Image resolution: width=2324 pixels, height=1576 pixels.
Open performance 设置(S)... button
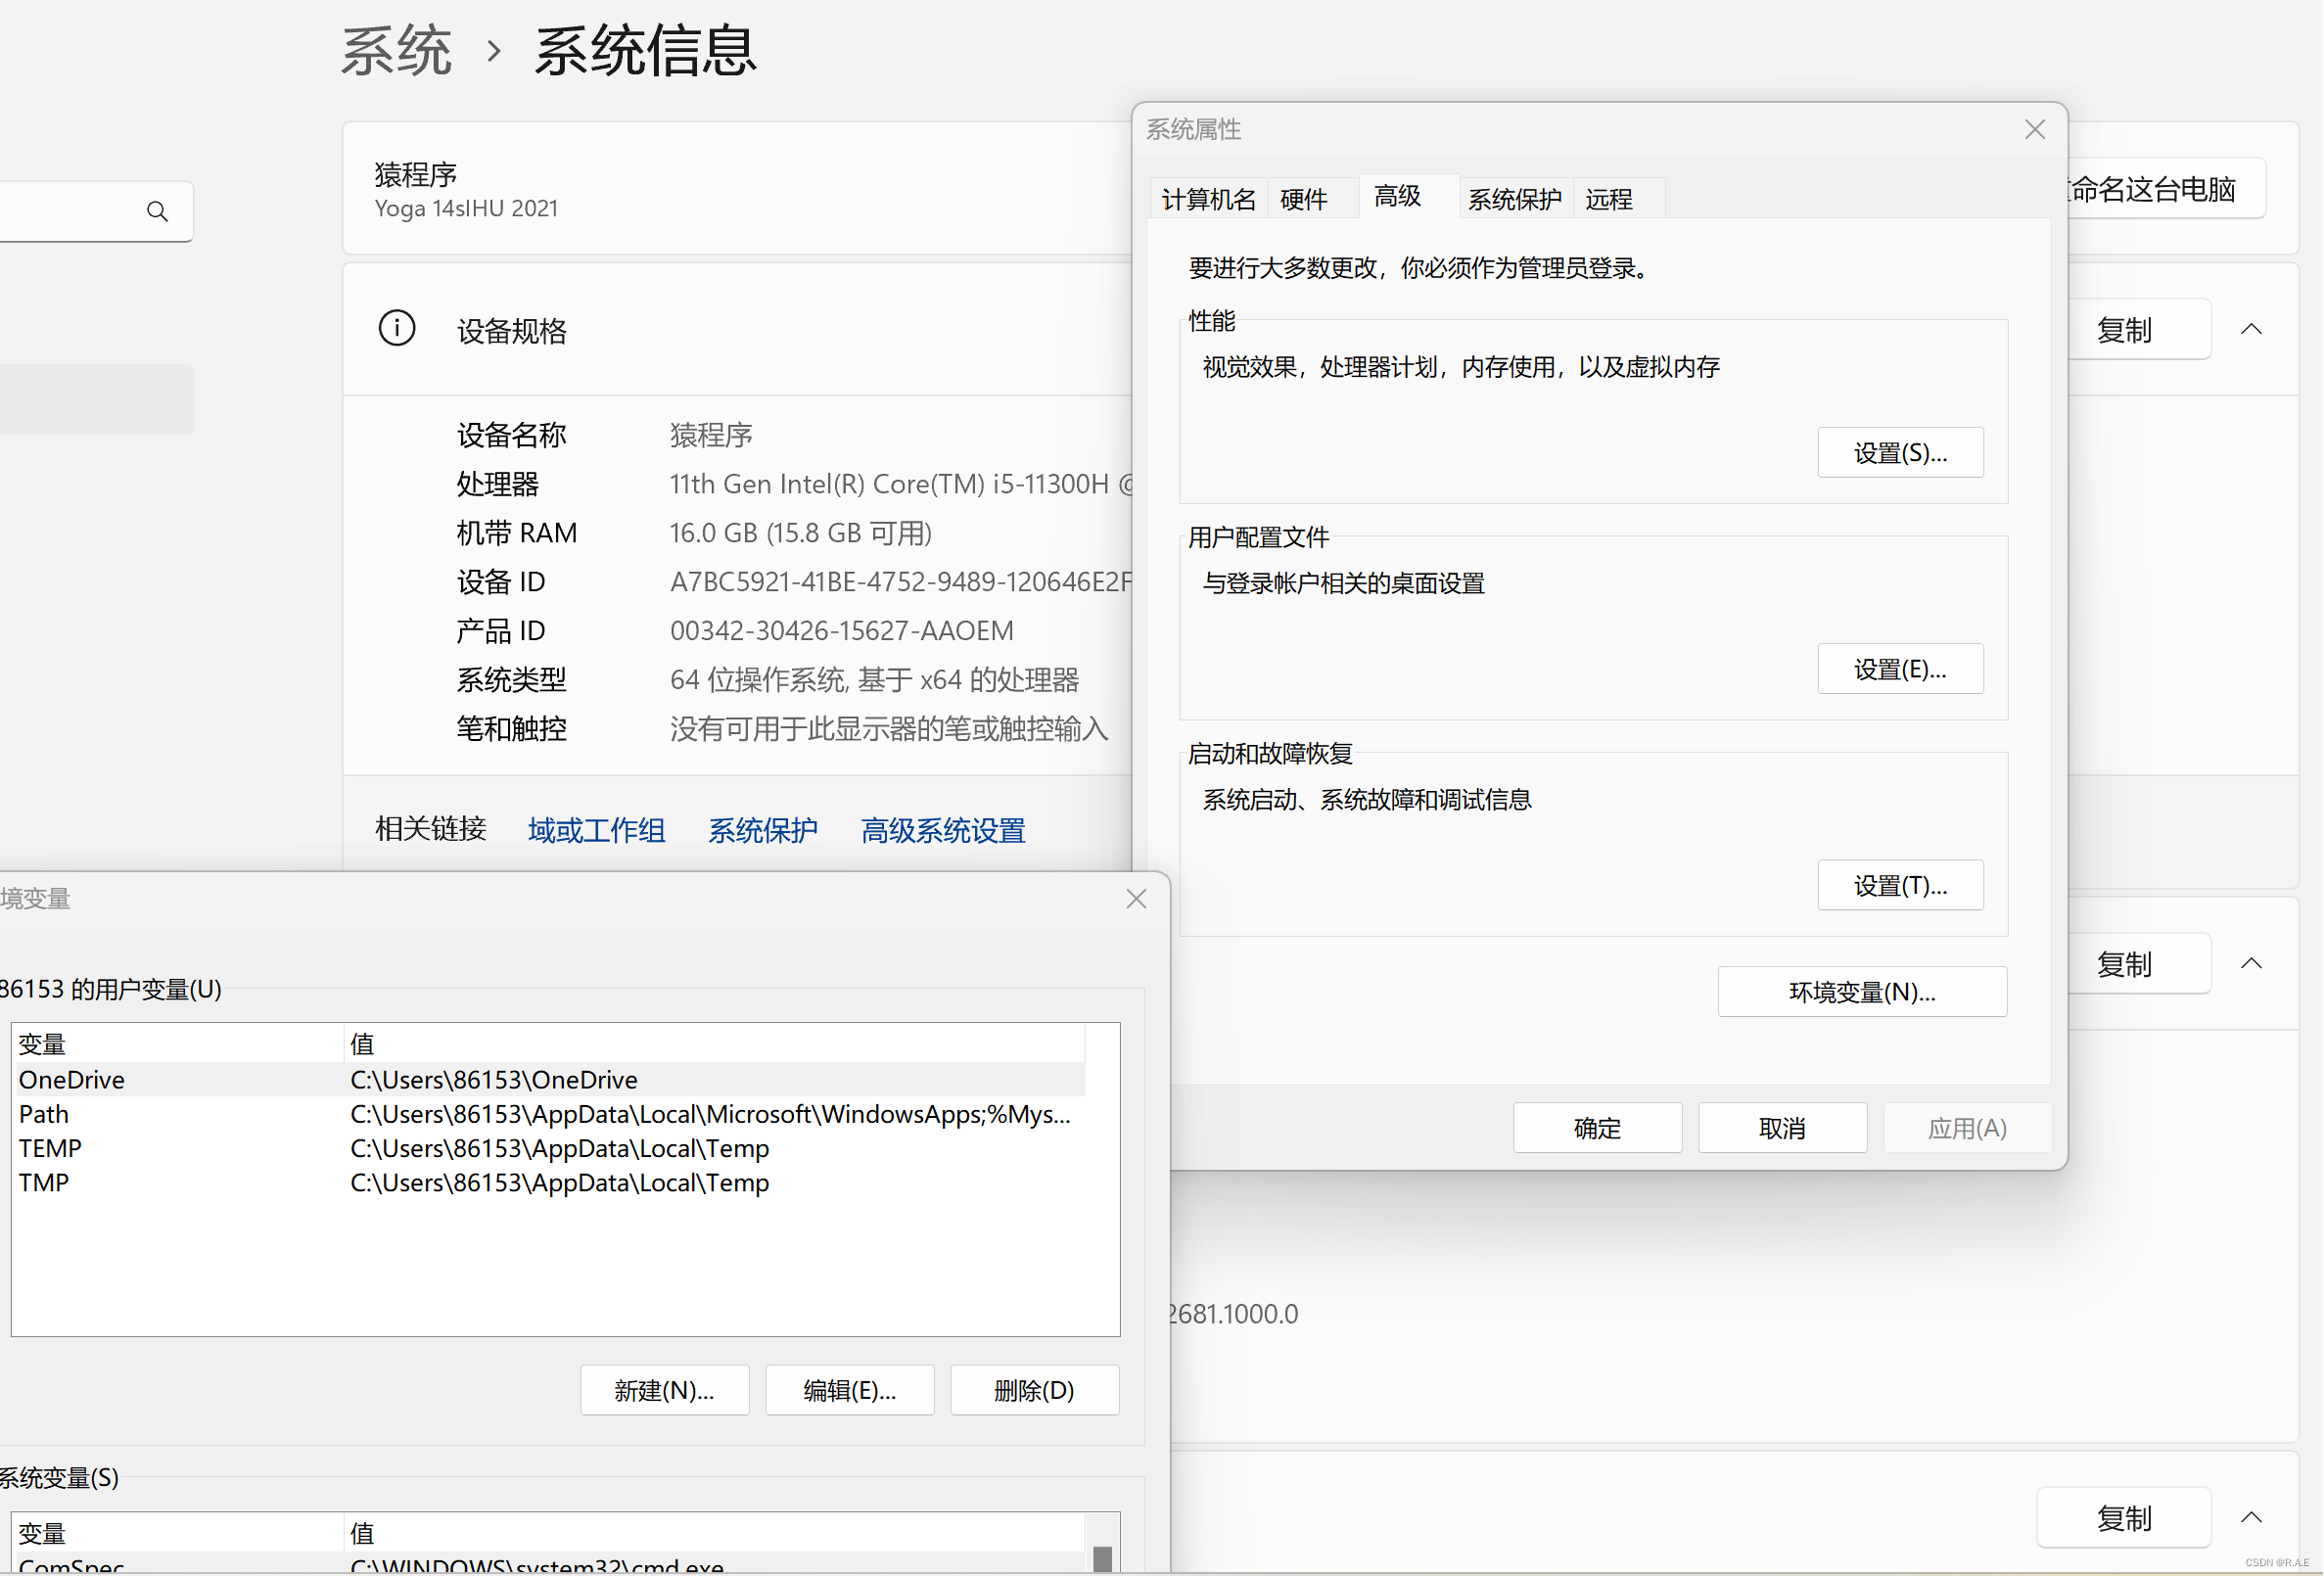click(1900, 452)
